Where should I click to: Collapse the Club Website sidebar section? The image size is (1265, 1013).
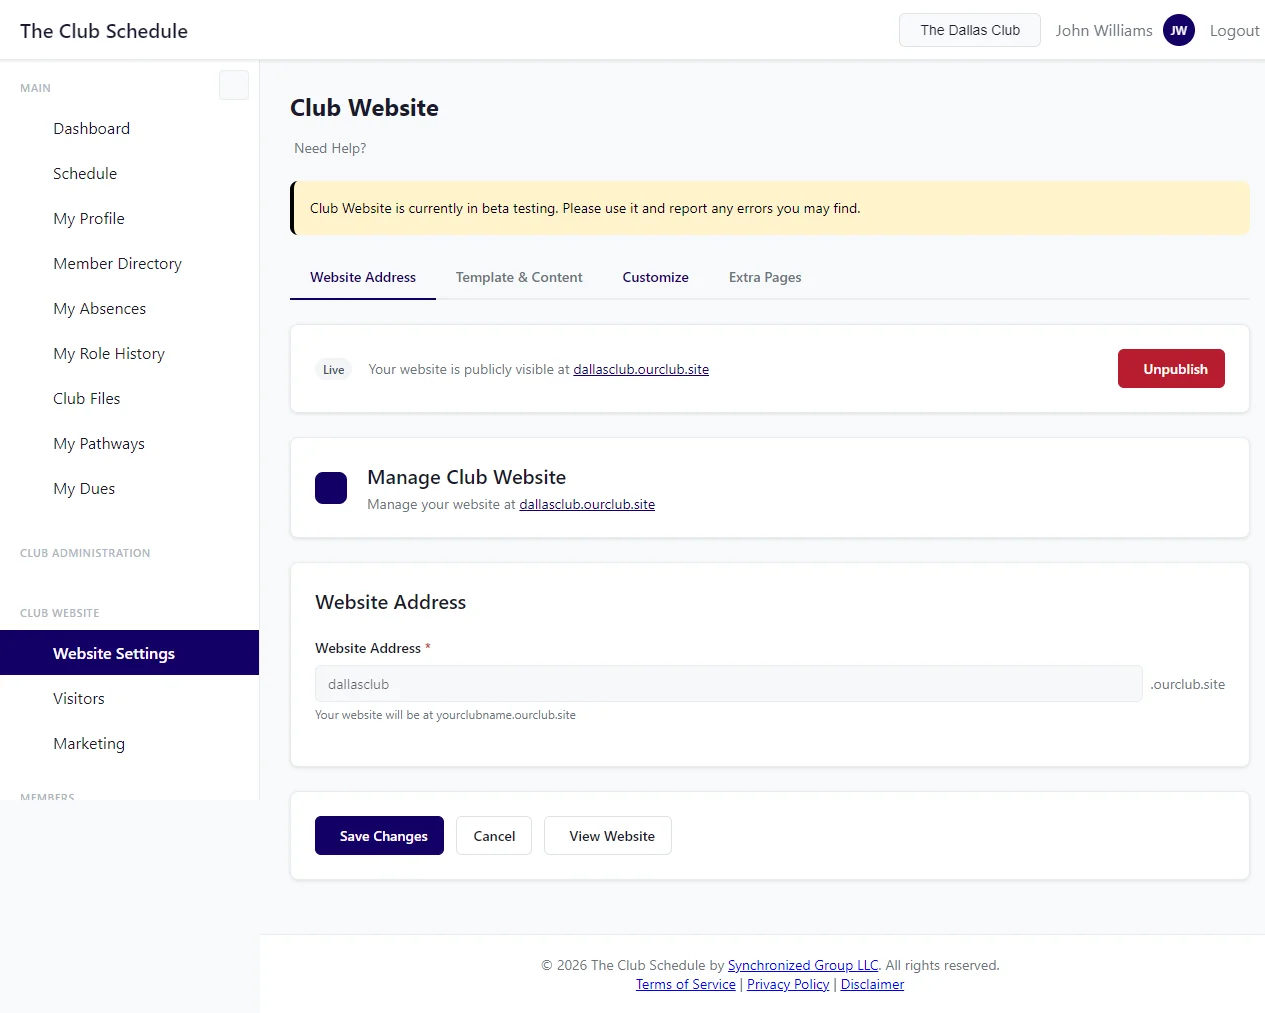point(60,613)
